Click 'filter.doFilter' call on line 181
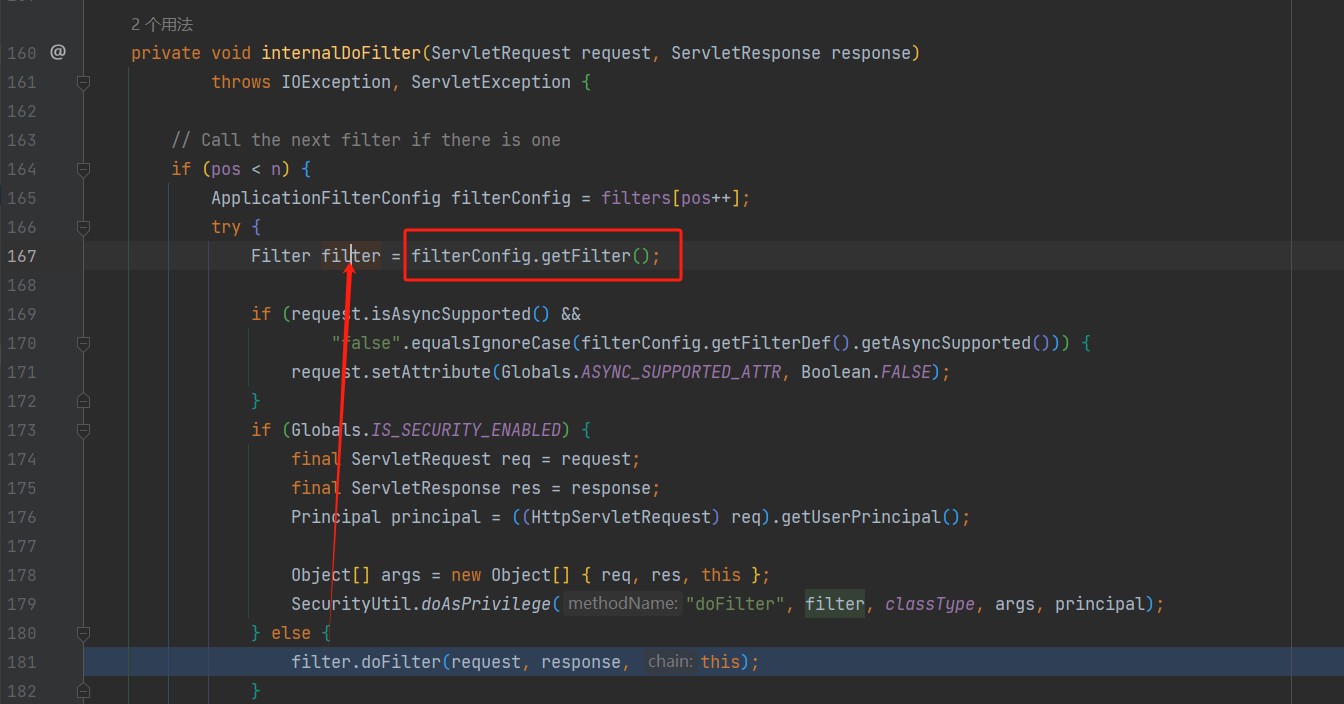This screenshot has height=704, width=1344. click(366, 662)
